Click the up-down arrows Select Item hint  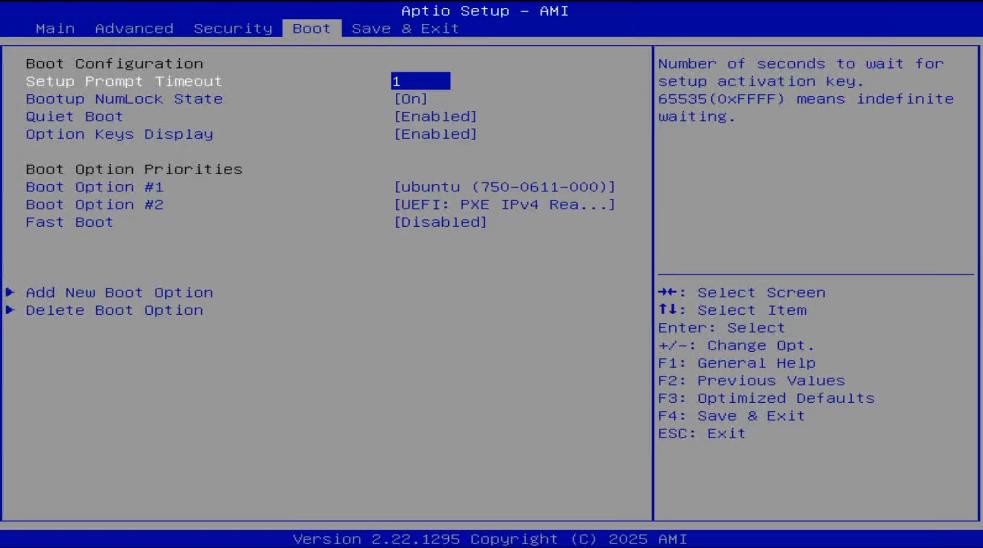click(732, 310)
